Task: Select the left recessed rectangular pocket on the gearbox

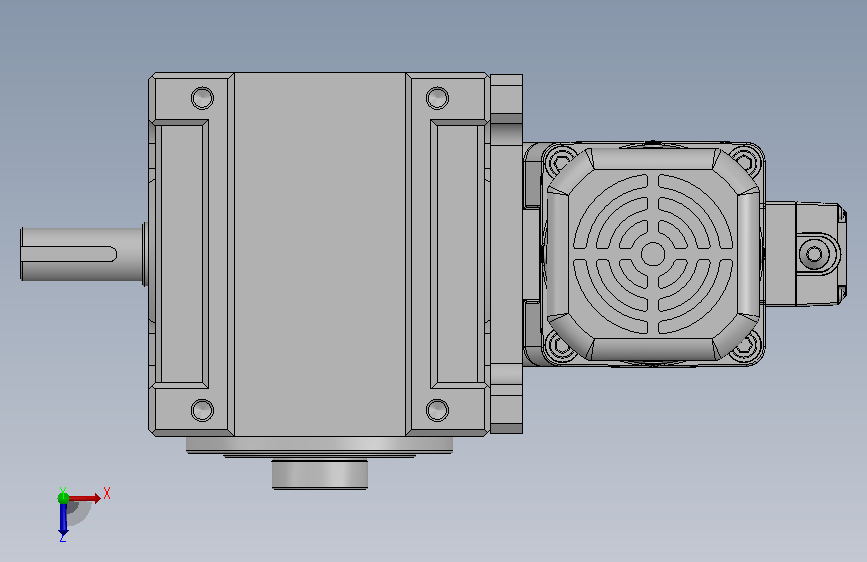Action: (182, 254)
